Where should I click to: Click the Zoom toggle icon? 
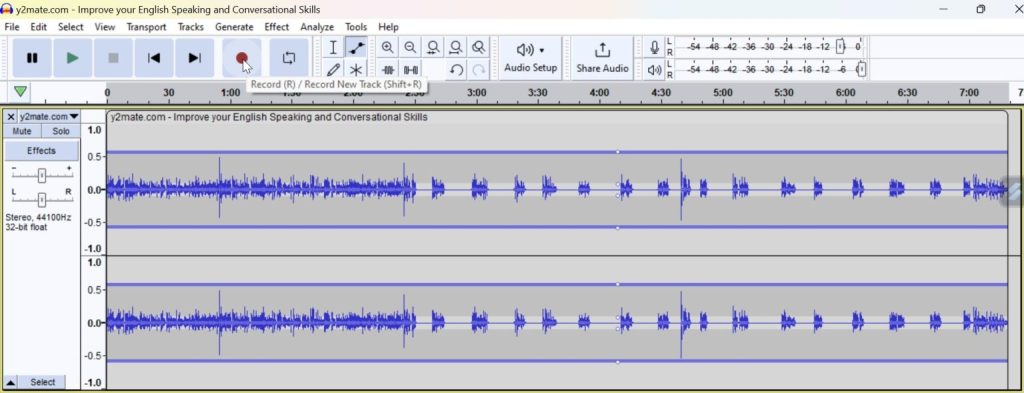click(x=479, y=47)
